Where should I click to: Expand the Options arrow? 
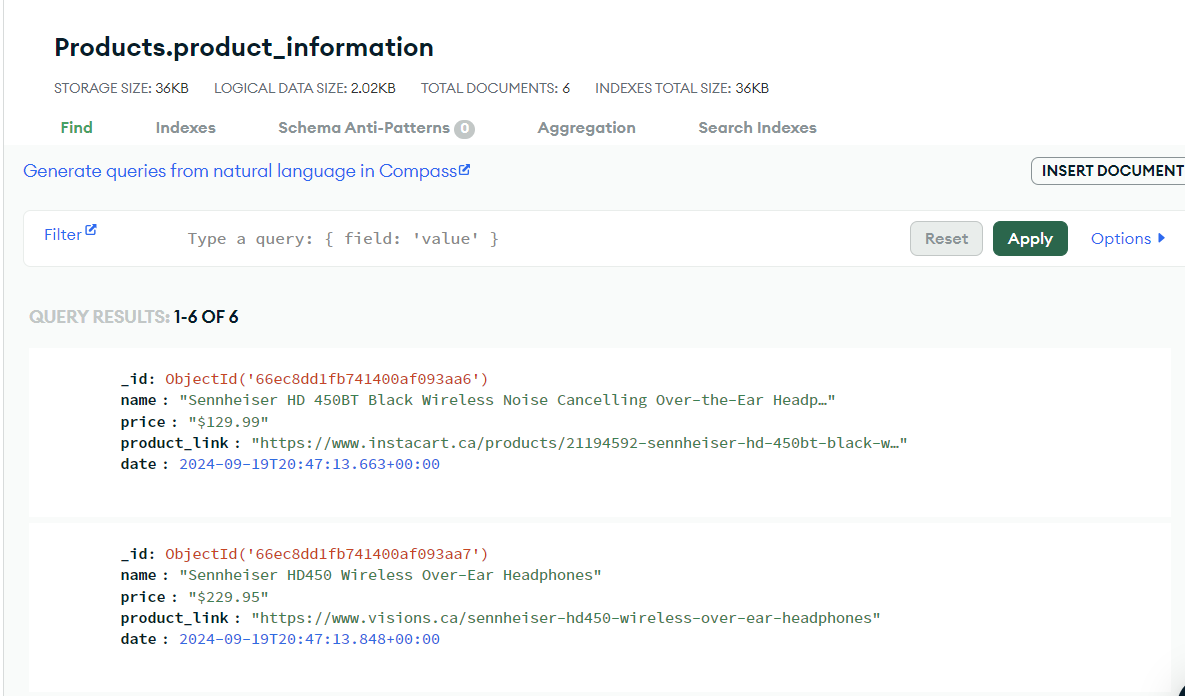1161,238
